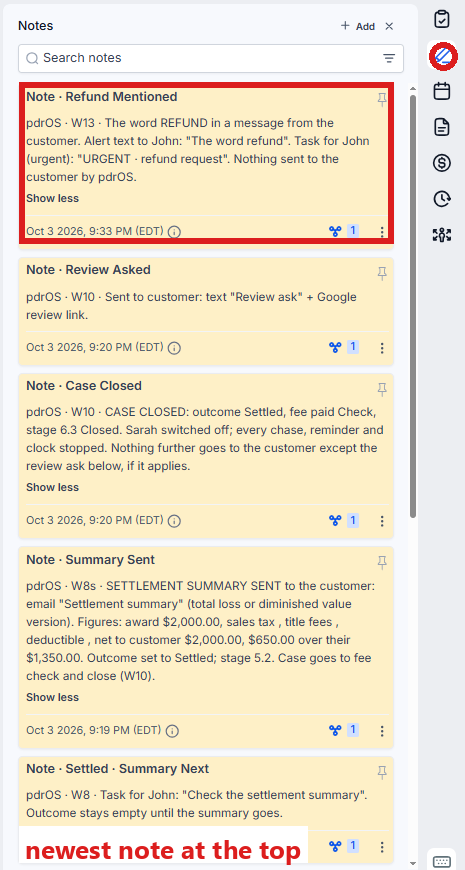Open the tasks clipboard icon in sidebar
This screenshot has height=870, width=465.
point(442,19)
